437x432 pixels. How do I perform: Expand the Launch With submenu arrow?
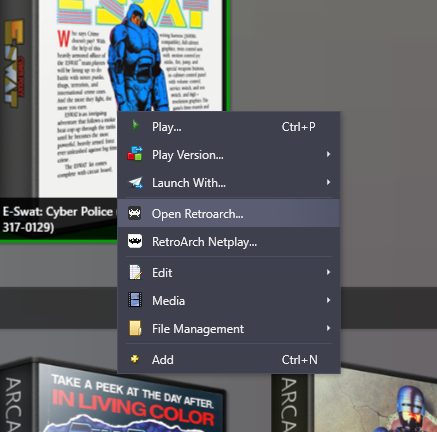[x=328, y=182]
